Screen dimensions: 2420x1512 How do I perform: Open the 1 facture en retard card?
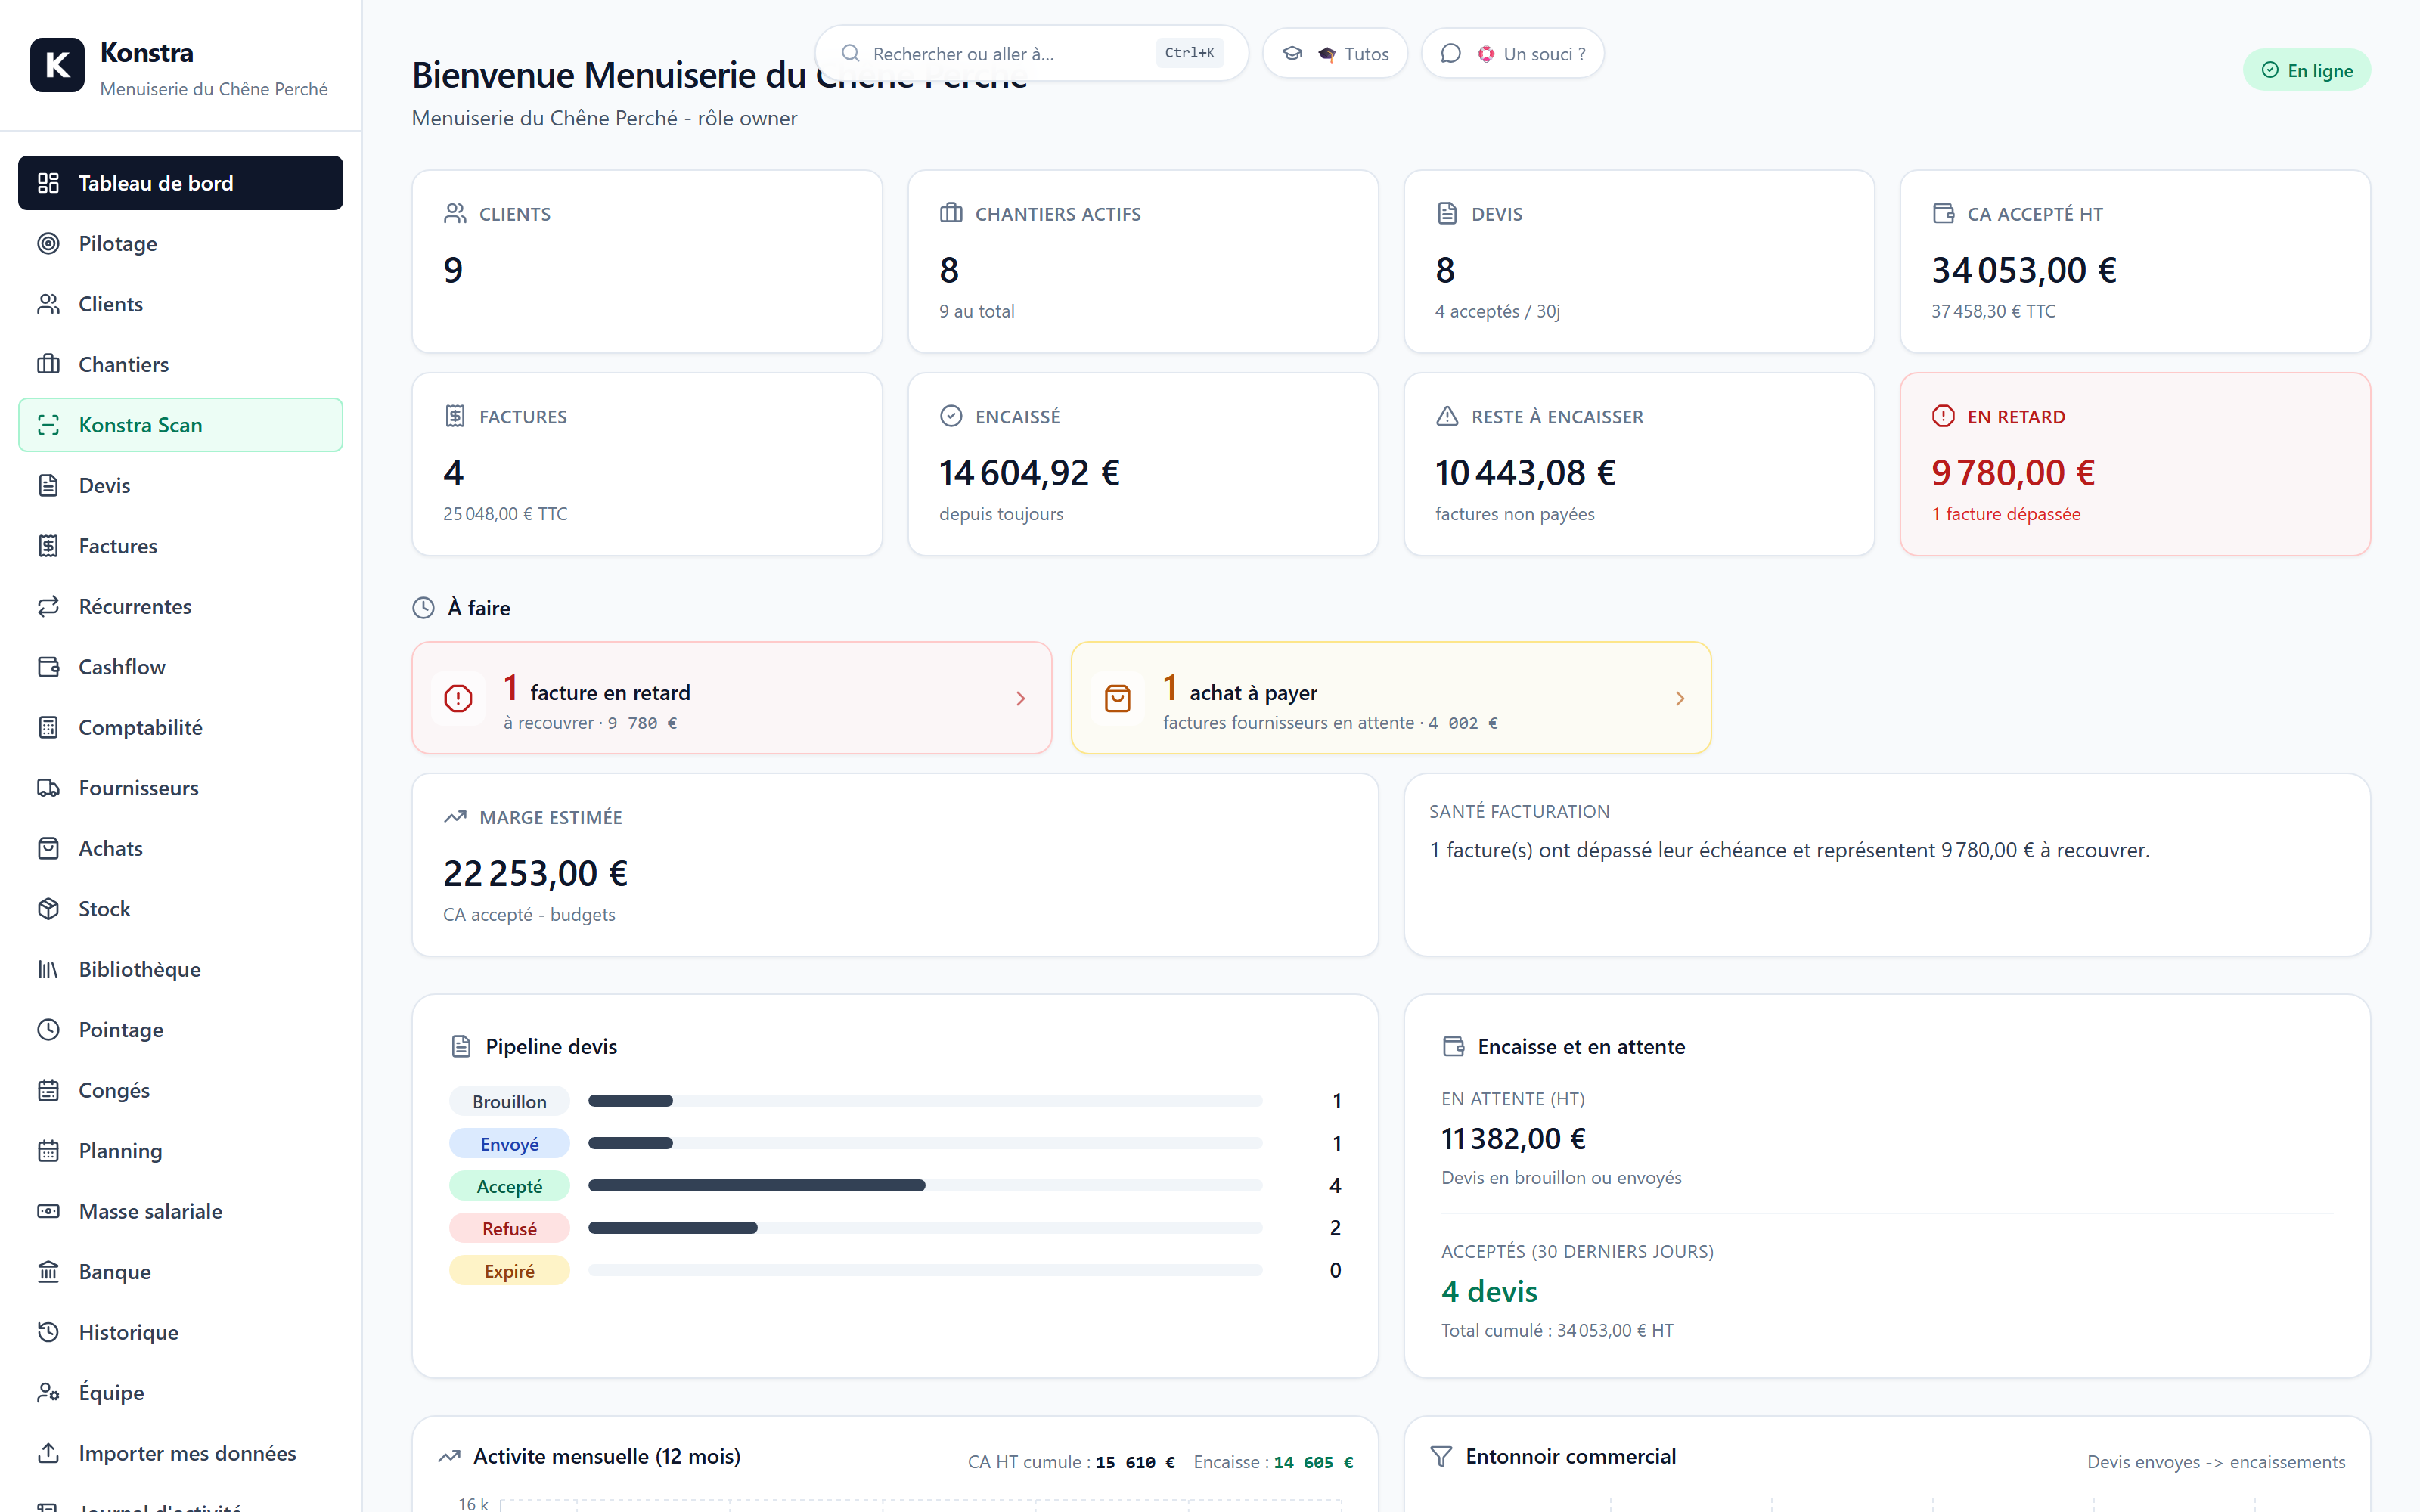coord(732,698)
